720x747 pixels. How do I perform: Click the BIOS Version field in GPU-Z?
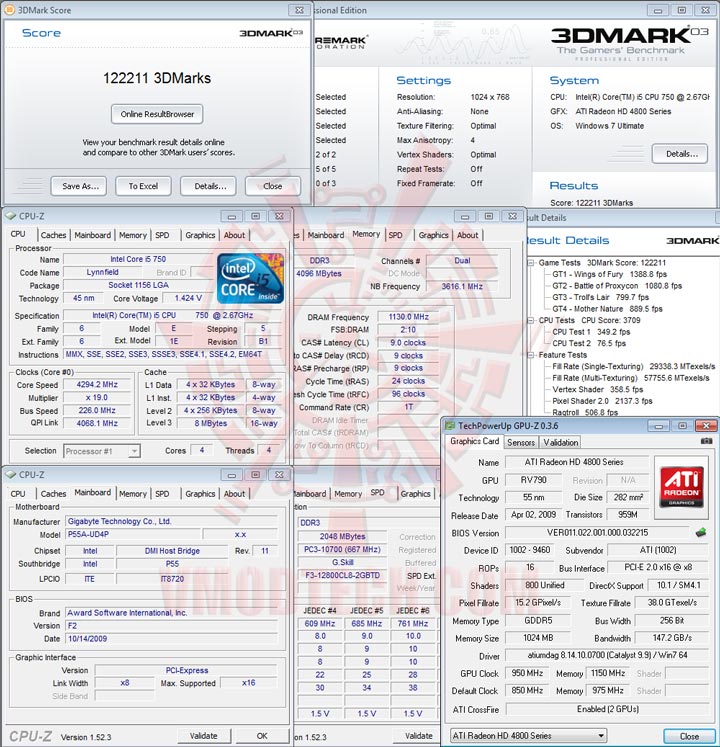point(597,533)
